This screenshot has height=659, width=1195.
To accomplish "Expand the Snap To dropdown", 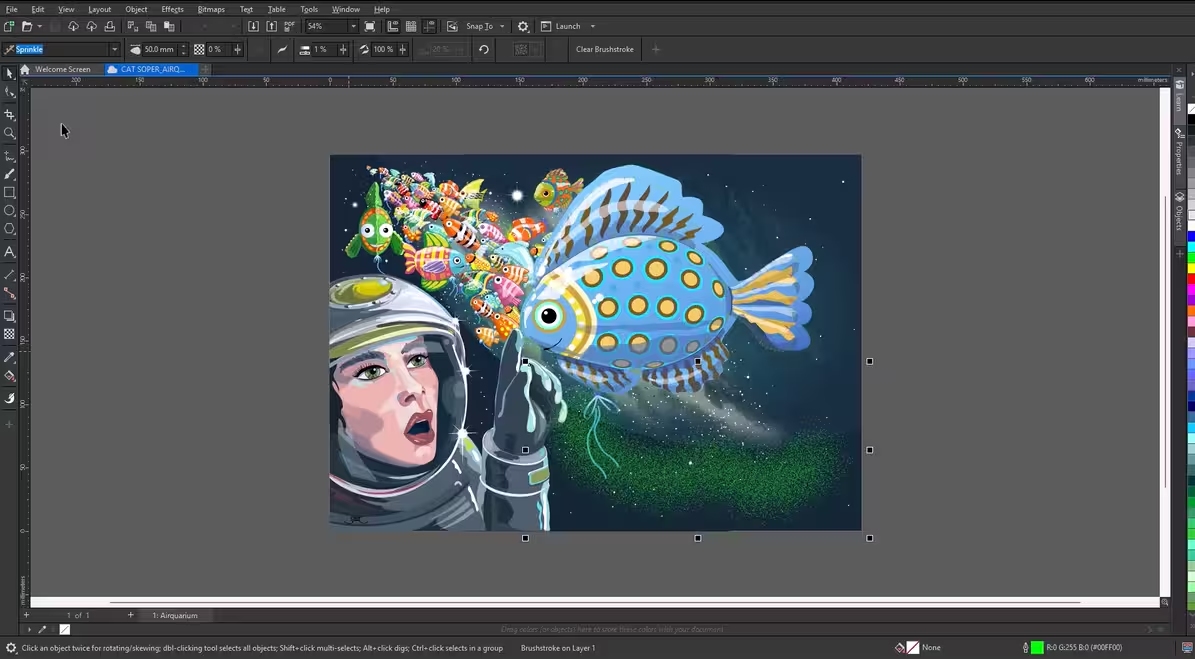I will tap(502, 26).
